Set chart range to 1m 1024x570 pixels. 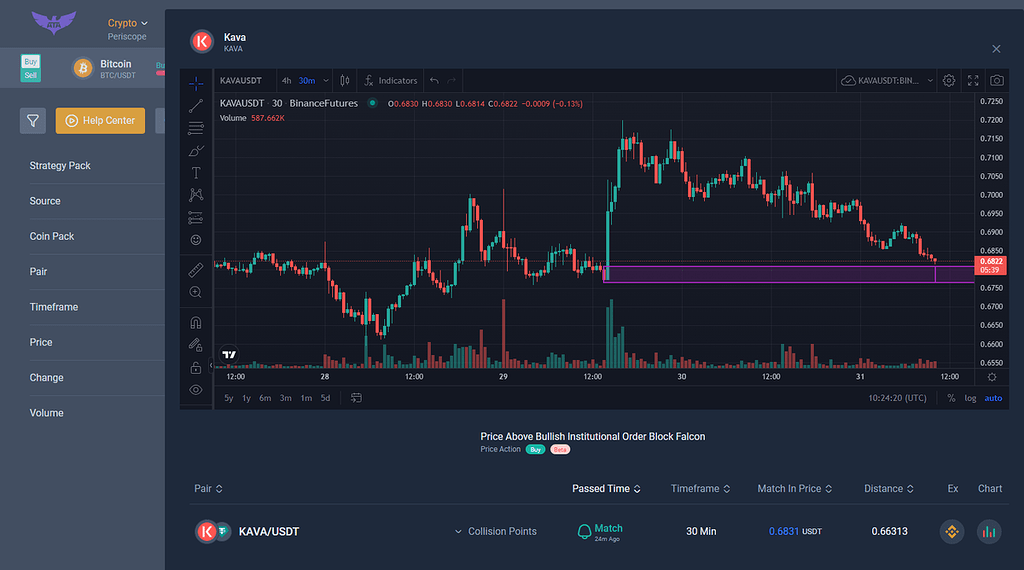point(306,398)
